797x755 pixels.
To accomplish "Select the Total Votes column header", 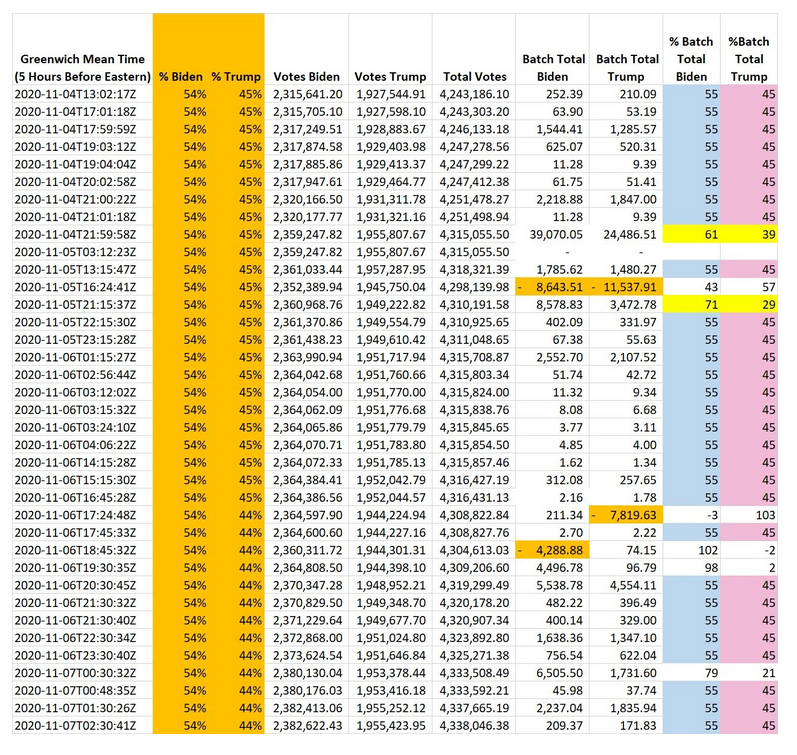I will click(473, 77).
